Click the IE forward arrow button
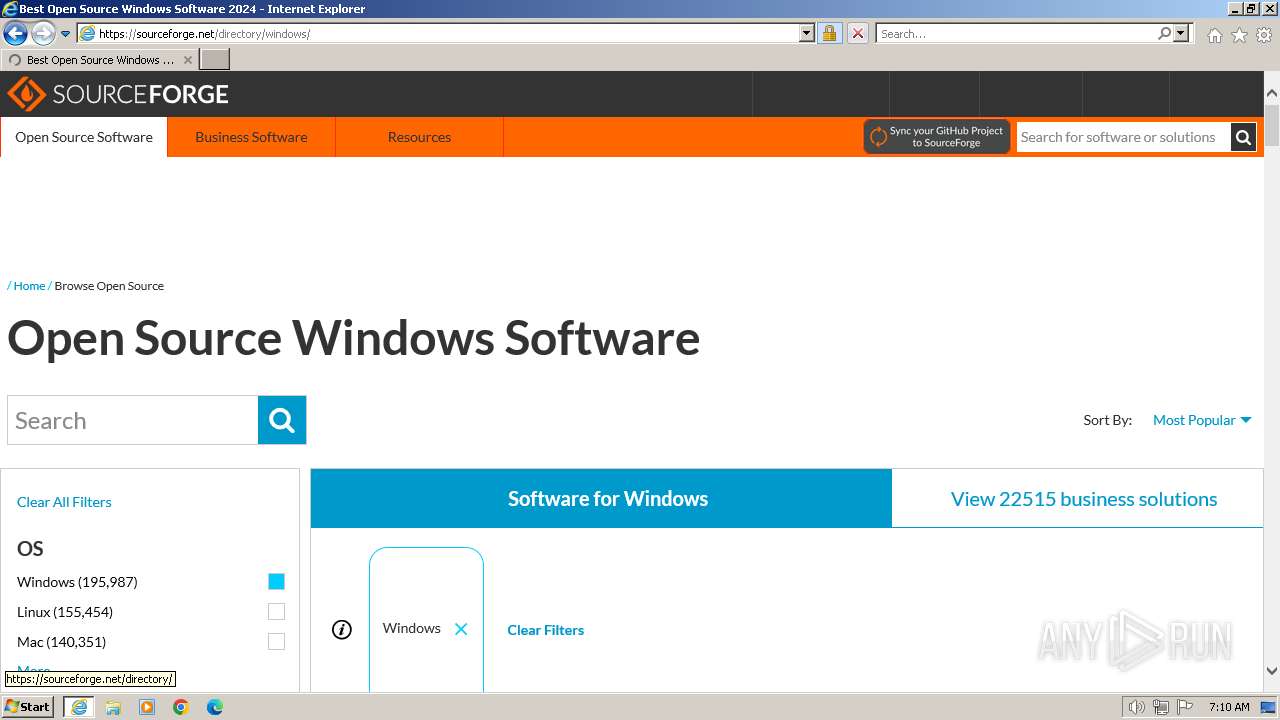Screen dimensions: 1280x720 (42, 33)
